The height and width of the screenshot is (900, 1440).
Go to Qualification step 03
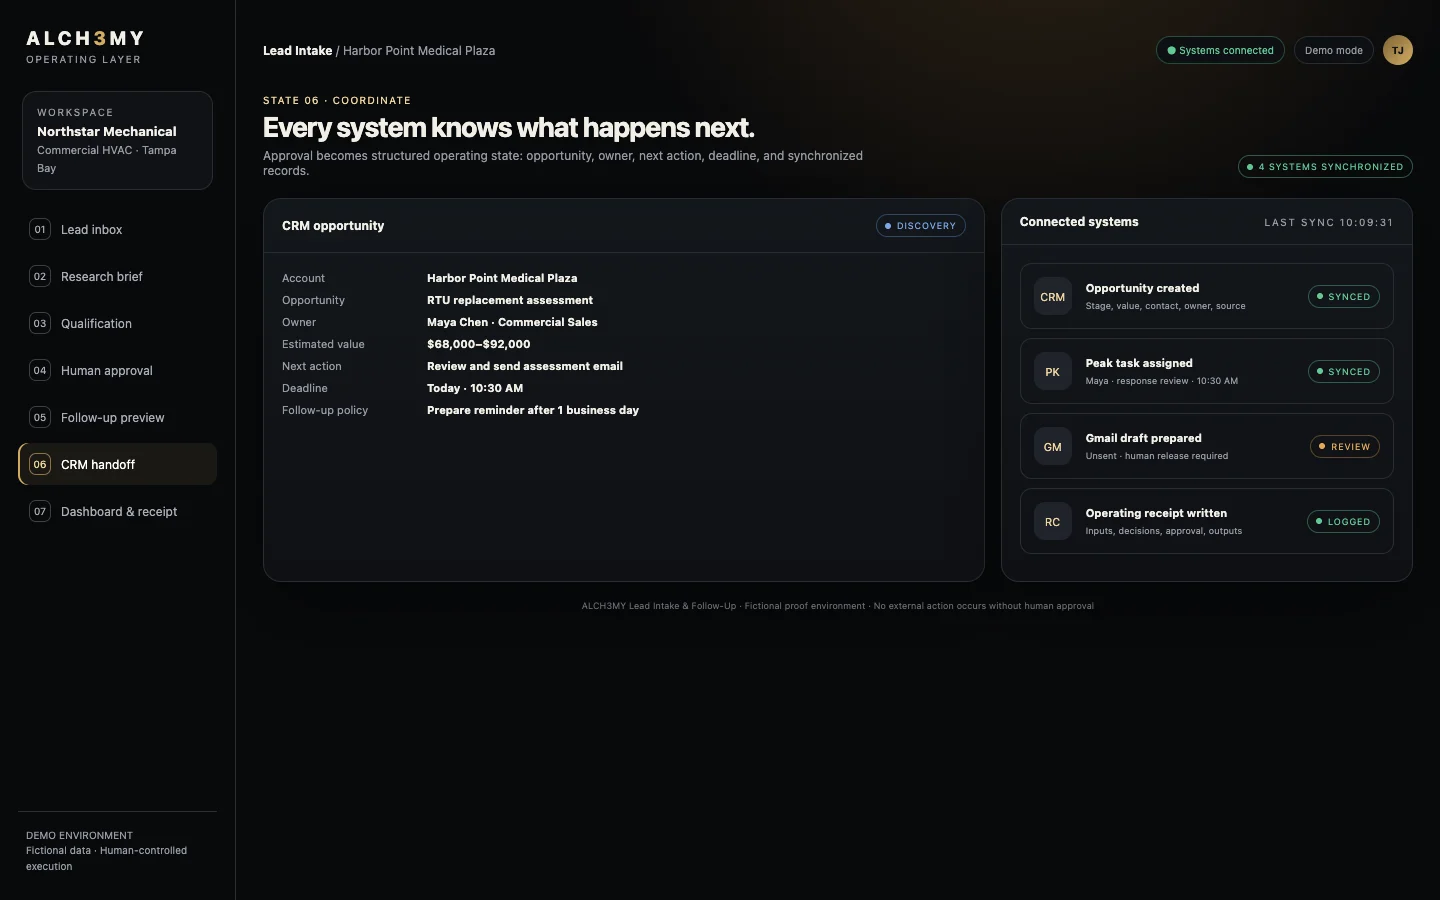(118, 323)
